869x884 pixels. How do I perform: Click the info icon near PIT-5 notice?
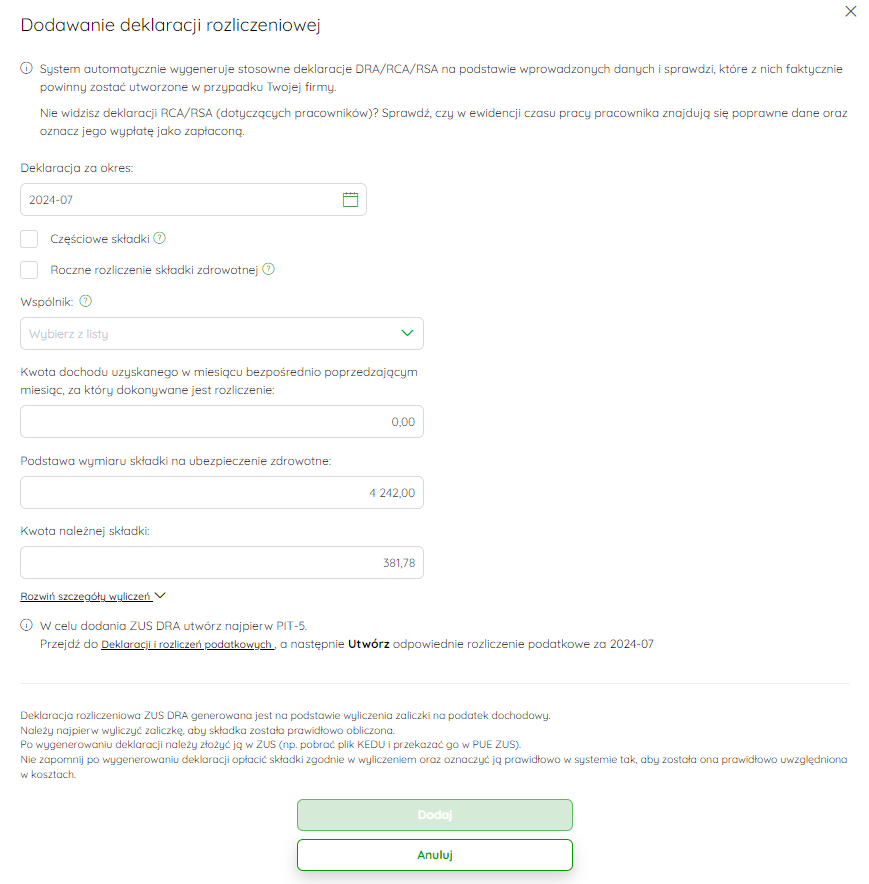[x=27, y=625]
